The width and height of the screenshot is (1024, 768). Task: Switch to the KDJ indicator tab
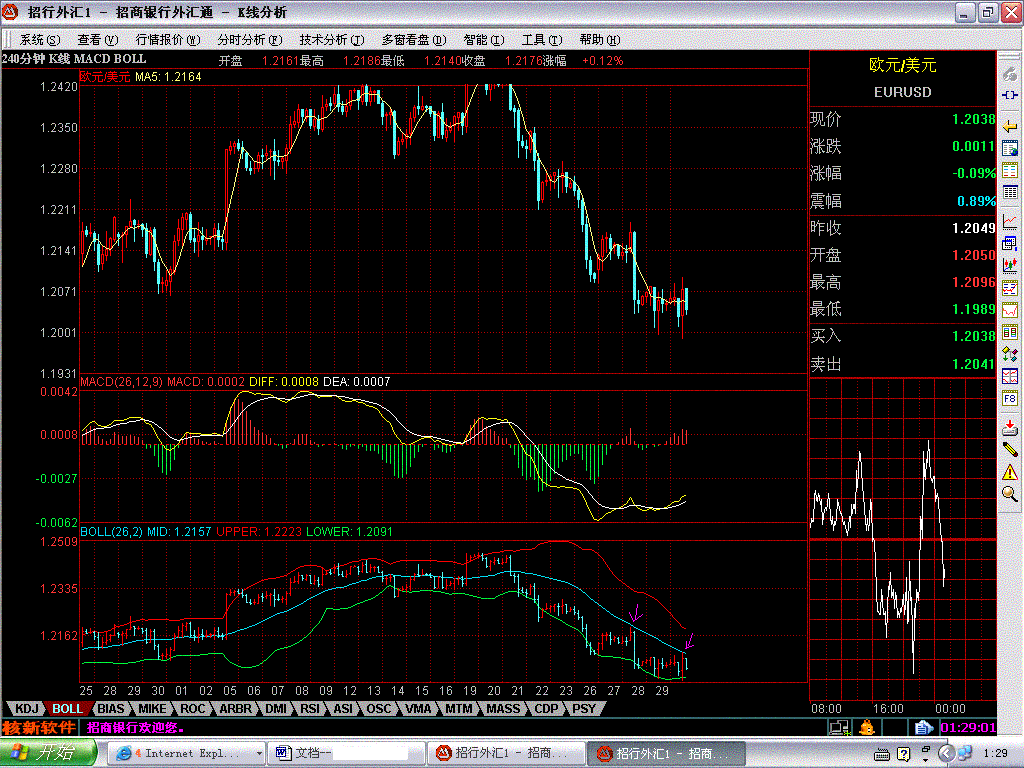27,709
